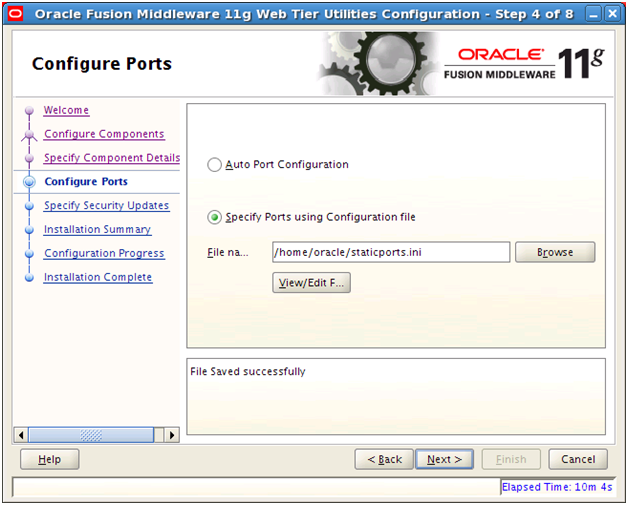Screen dimensions: 628x505
Task: Open Installation Summary step link
Action: (97, 229)
